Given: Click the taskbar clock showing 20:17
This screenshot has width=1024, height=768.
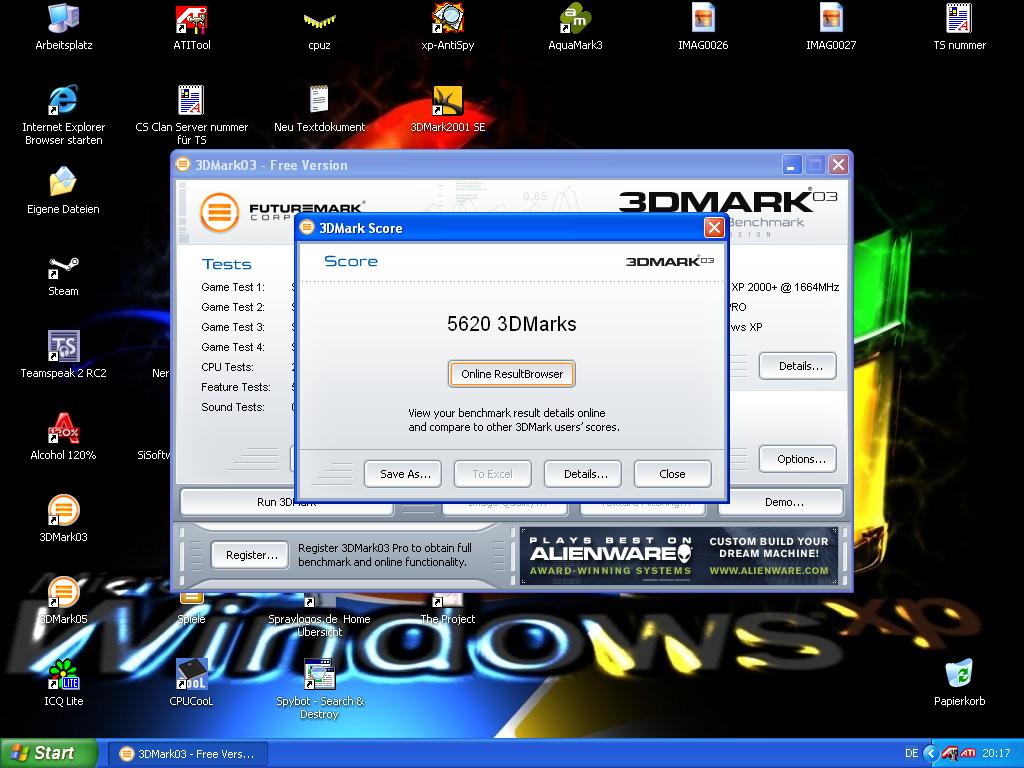Looking at the screenshot, I should pos(996,754).
